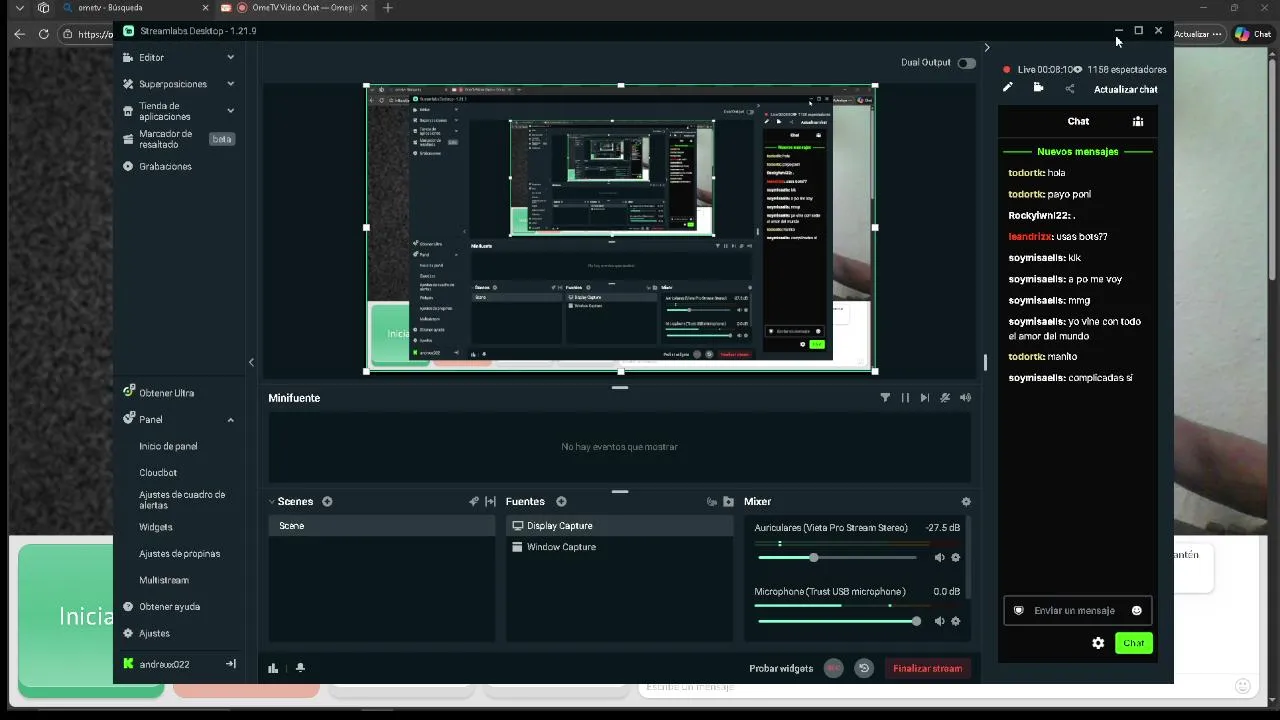Image resolution: width=1280 pixels, height=720 pixels.
Task: Add a new source with Fuentes plus
Action: (x=561, y=502)
